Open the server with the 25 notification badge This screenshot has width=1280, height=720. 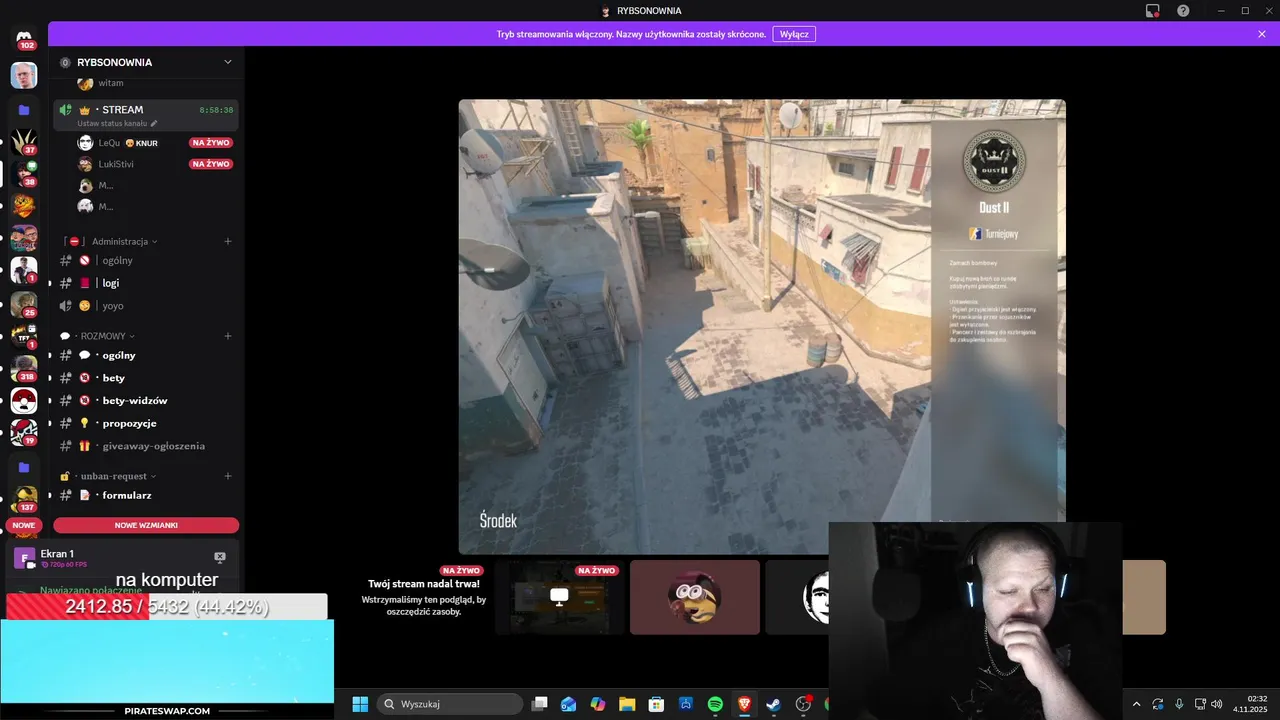tap(25, 303)
